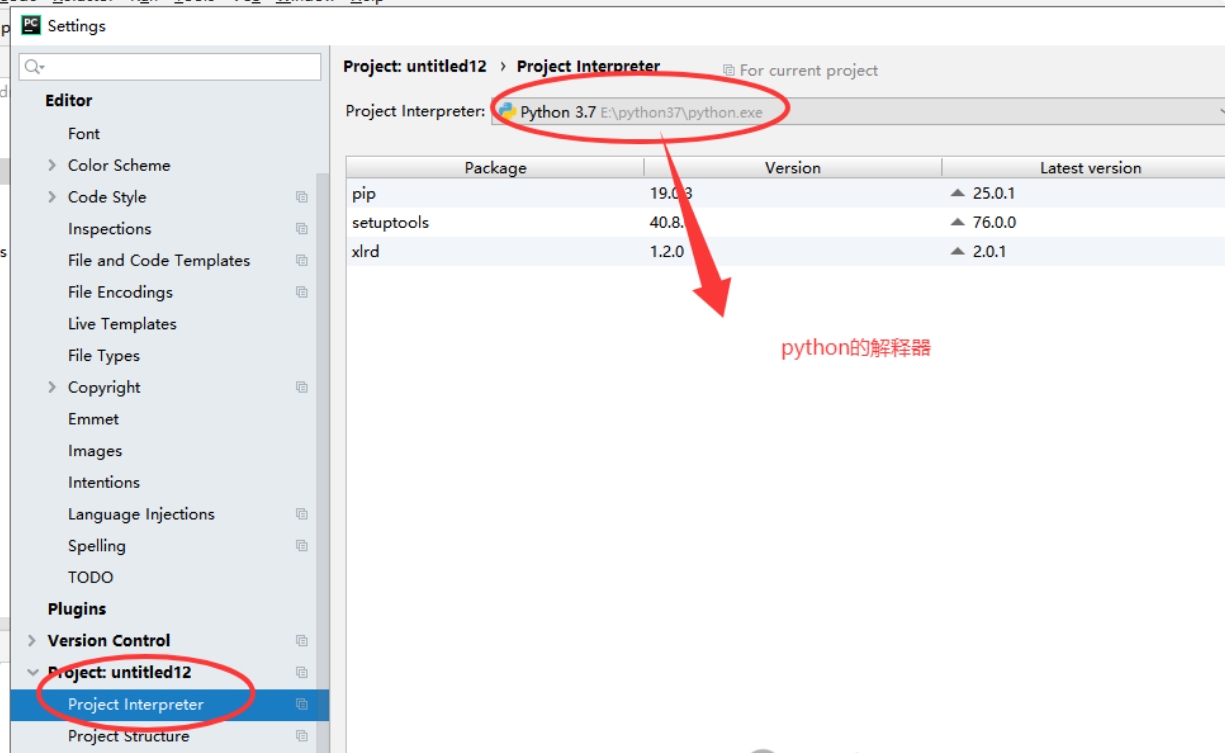Select the pip package row
Image resolution: width=1225 pixels, height=753 pixels.
[786, 193]
